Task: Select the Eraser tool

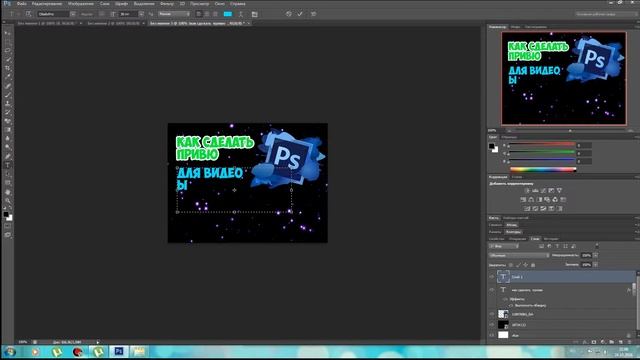Action: pyautogui.click(x=8, y=121)
